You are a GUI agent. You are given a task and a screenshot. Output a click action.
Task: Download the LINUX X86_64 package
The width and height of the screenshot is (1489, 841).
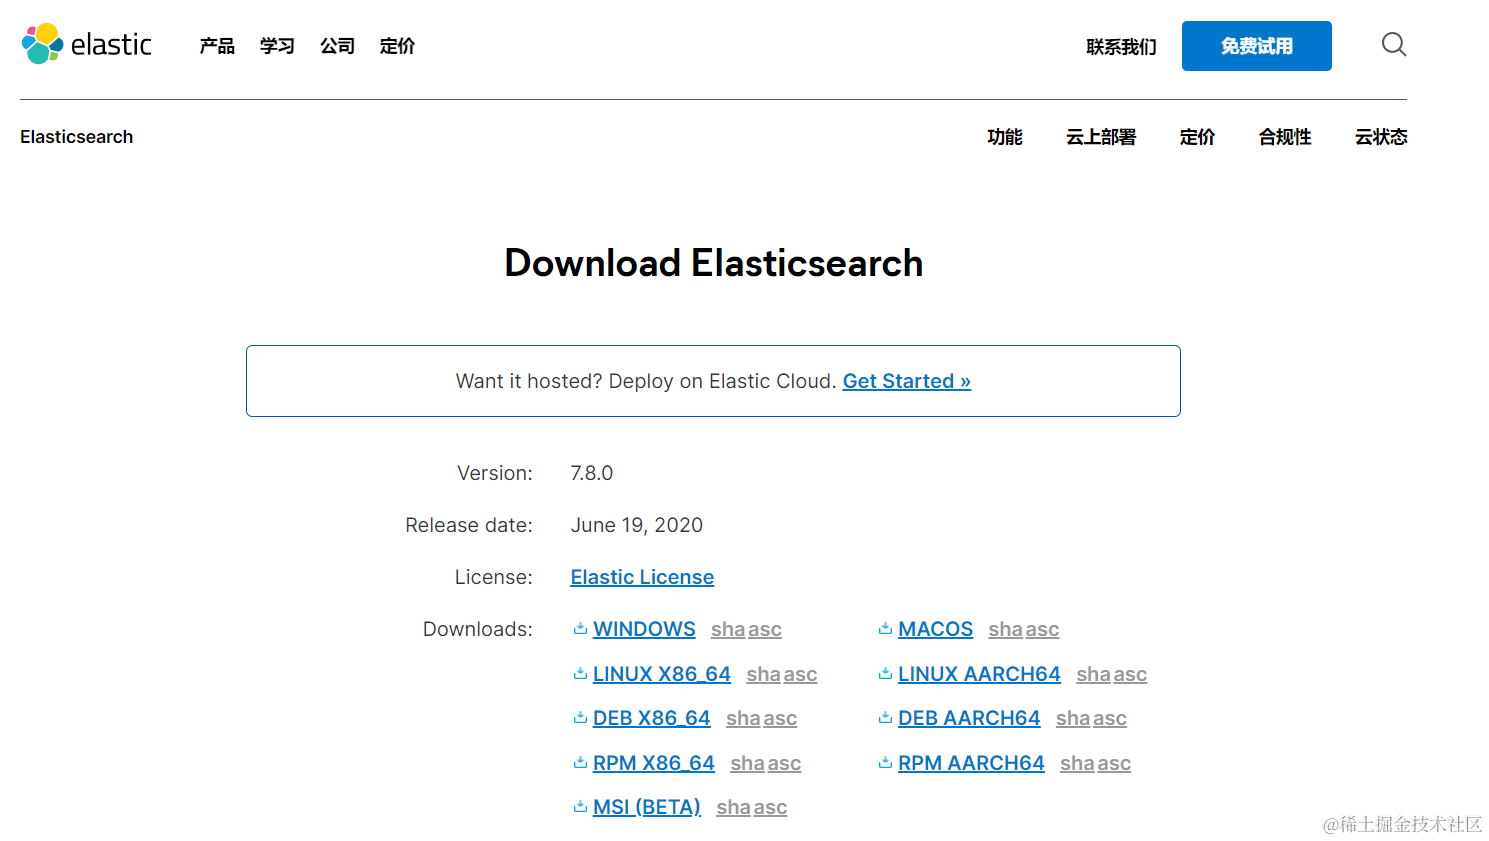click(662, 674)
